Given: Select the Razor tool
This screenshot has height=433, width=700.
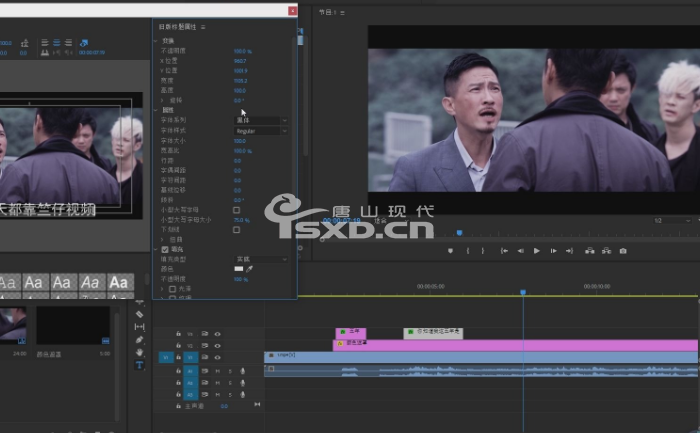Looking at the screenshot, I should click(139, 314).
